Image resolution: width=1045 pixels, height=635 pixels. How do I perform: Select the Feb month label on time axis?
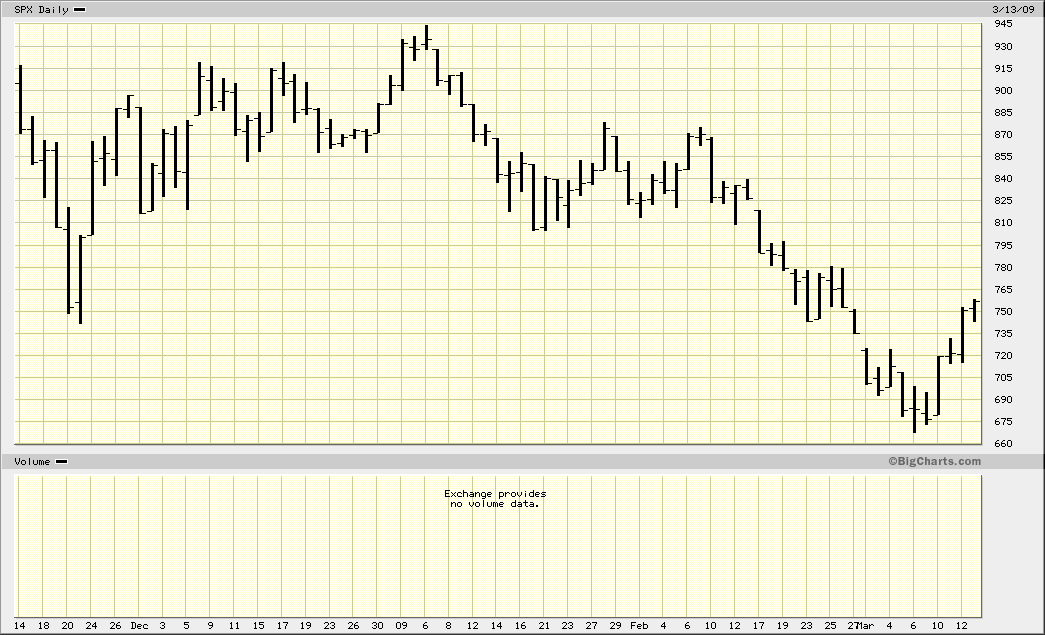pyautogui.click(x=638, y=626)
